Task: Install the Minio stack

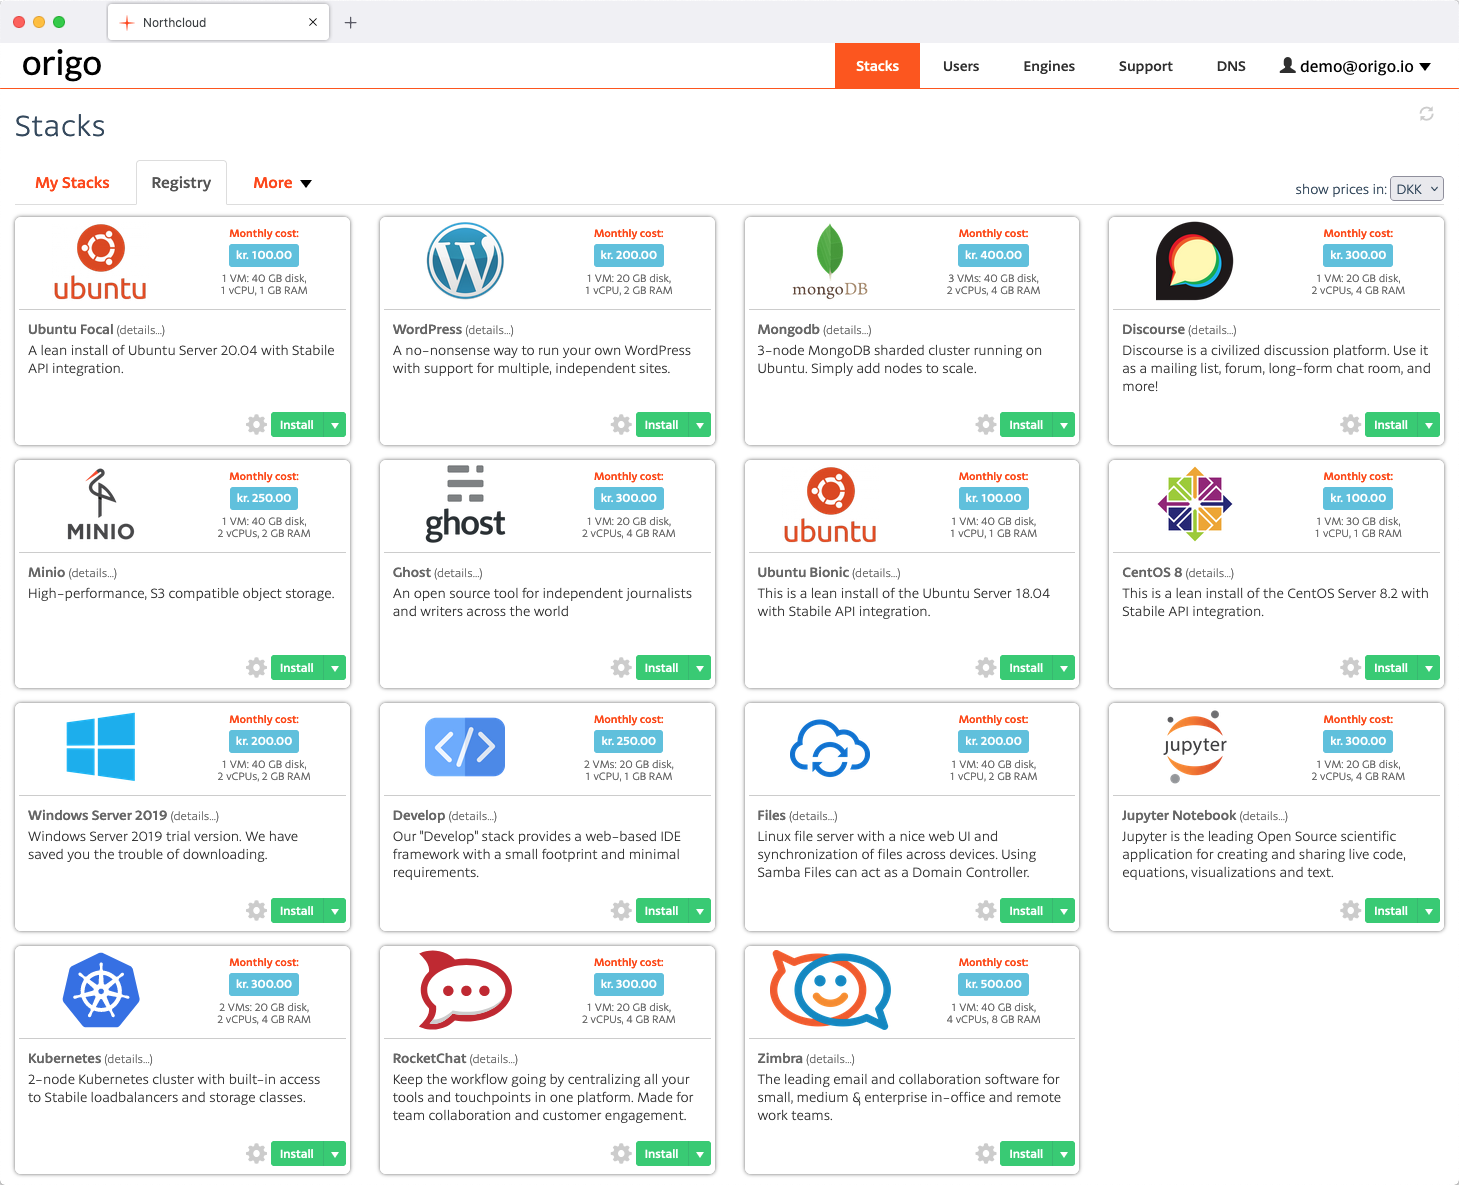Action: coord(297,668)
